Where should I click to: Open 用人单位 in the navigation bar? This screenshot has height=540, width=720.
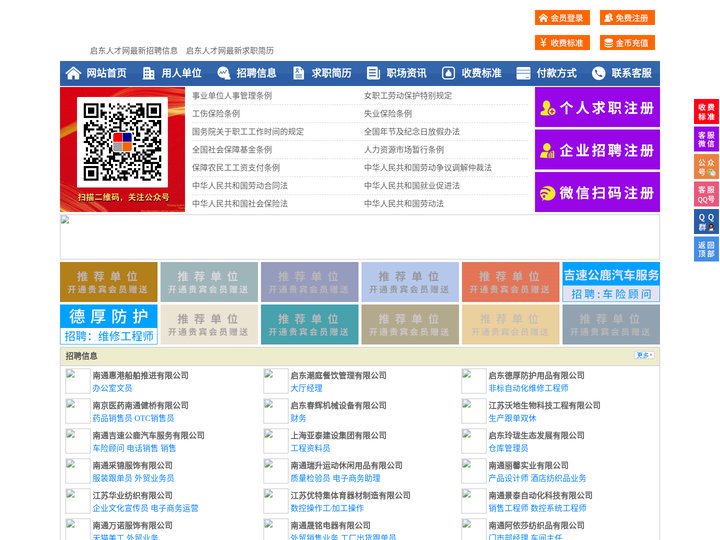[x=181, y=73]
